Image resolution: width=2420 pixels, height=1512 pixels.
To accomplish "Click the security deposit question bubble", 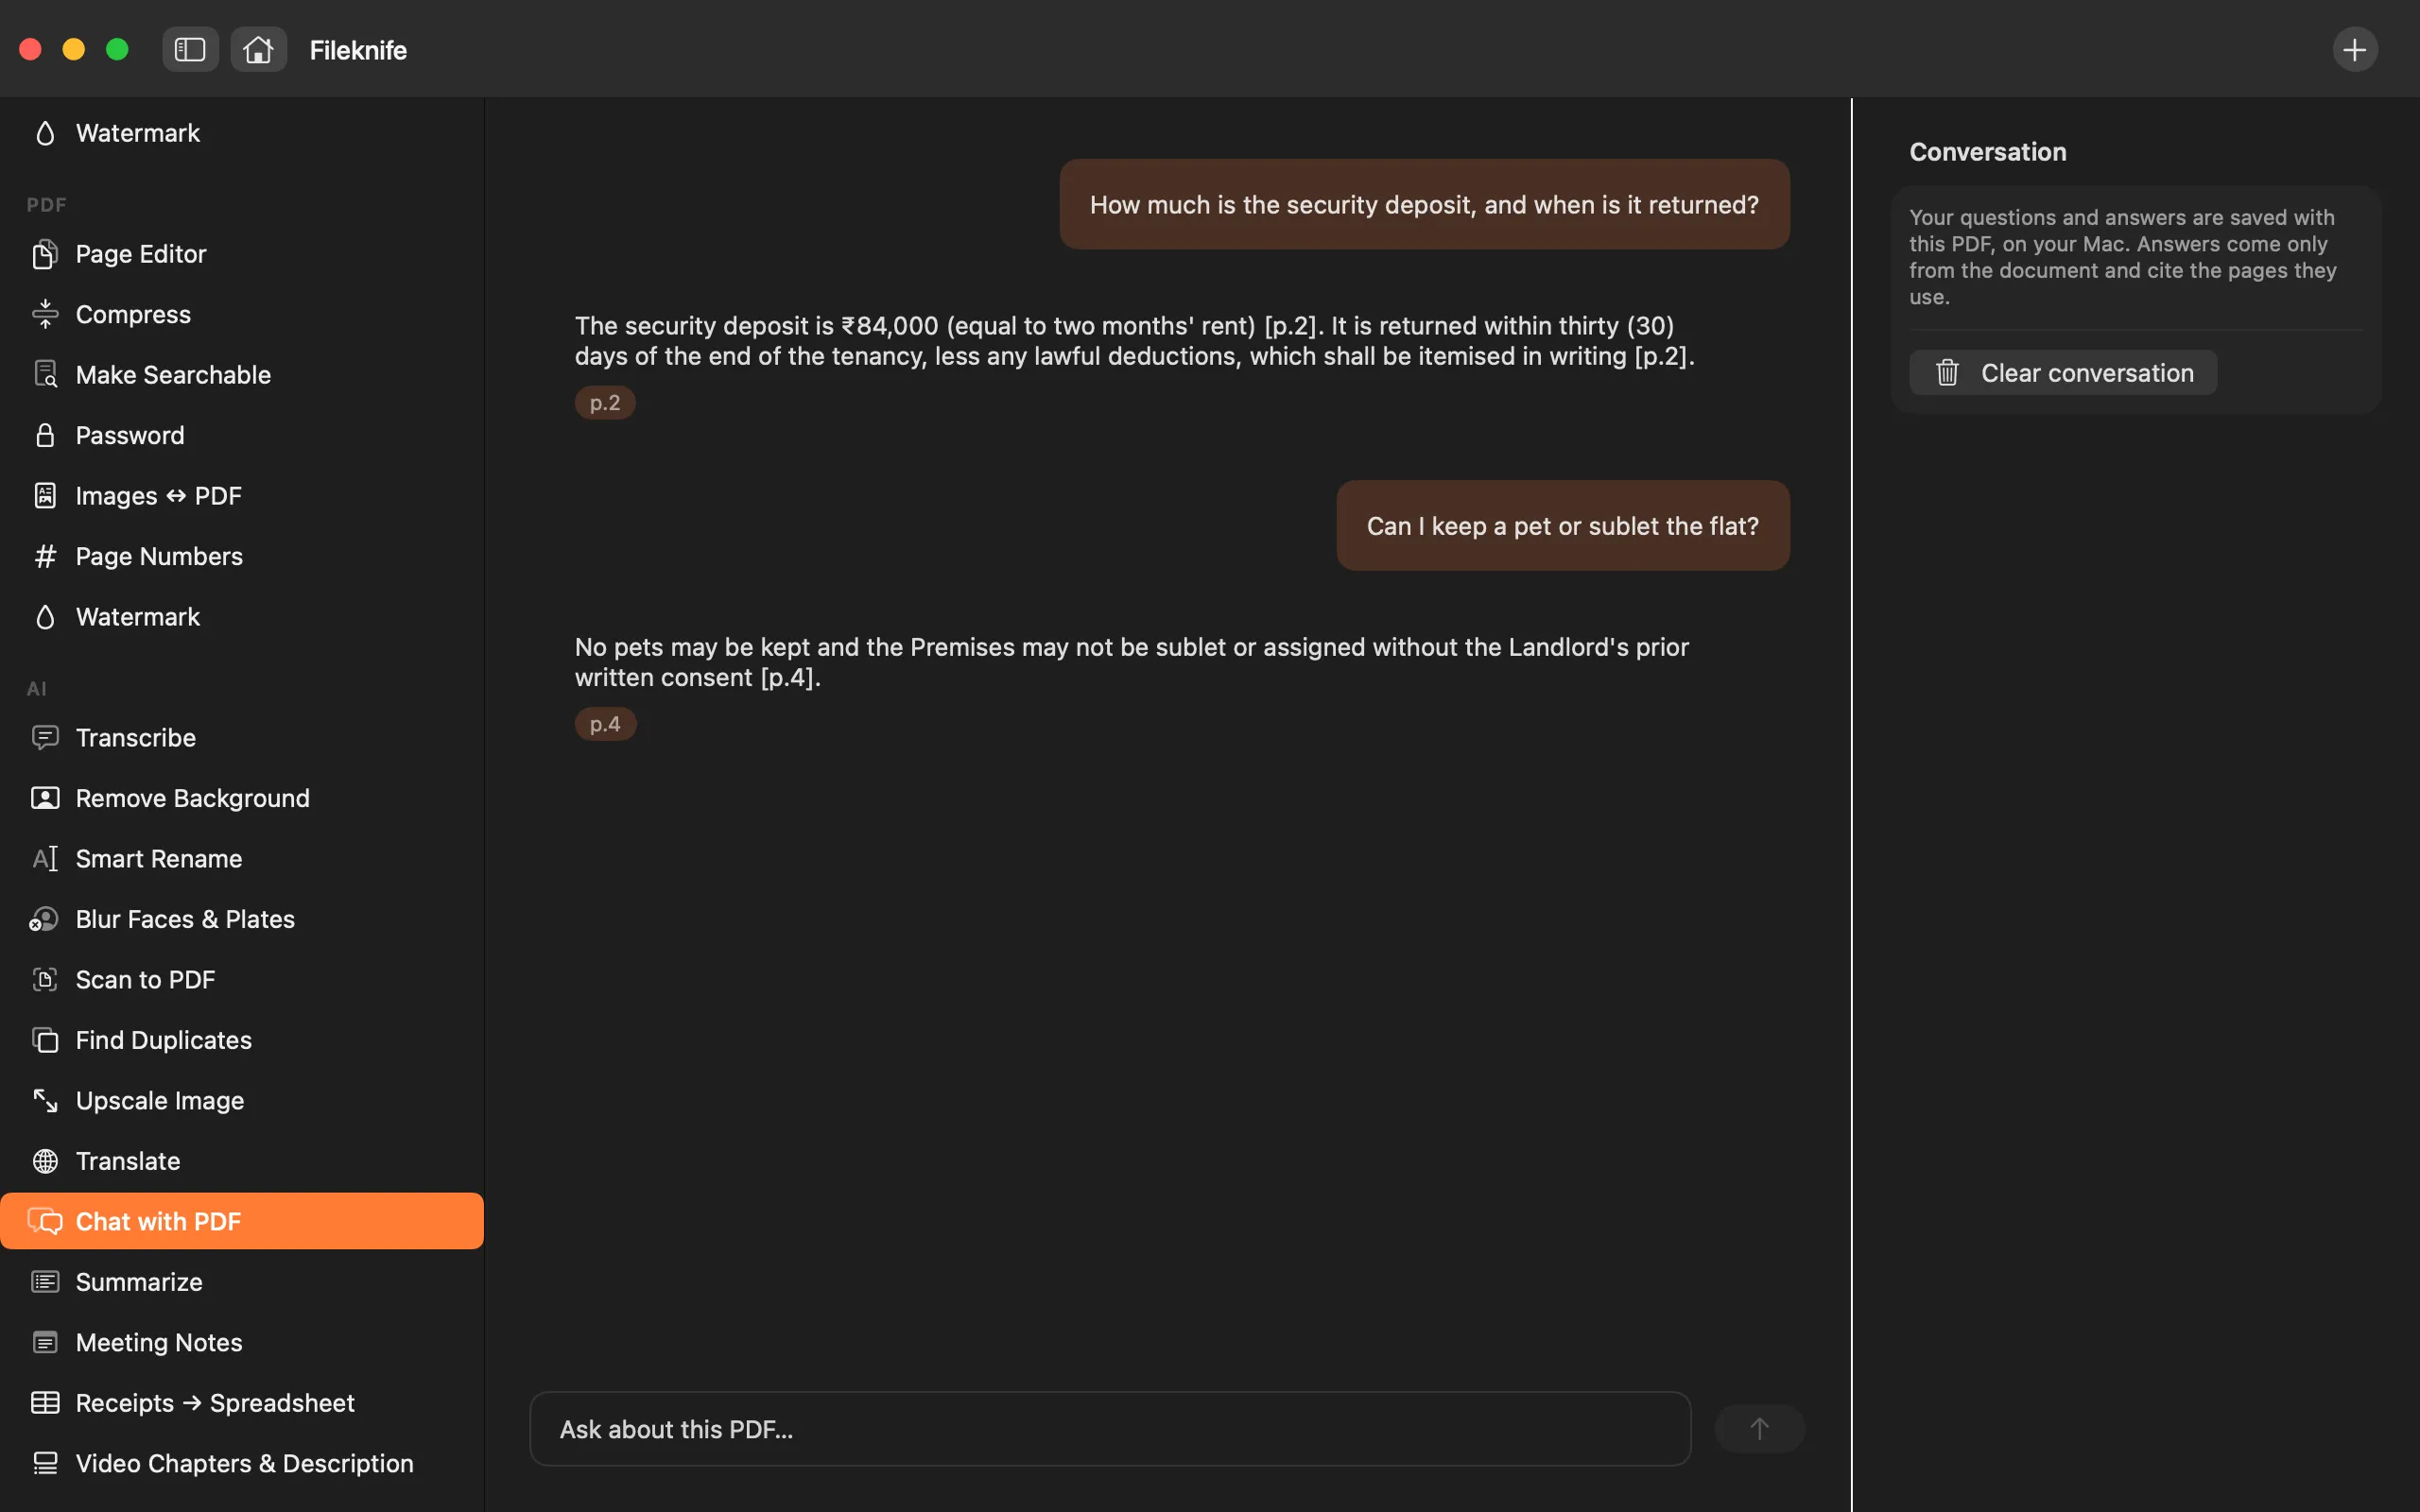I will (x=1424, y=204).
